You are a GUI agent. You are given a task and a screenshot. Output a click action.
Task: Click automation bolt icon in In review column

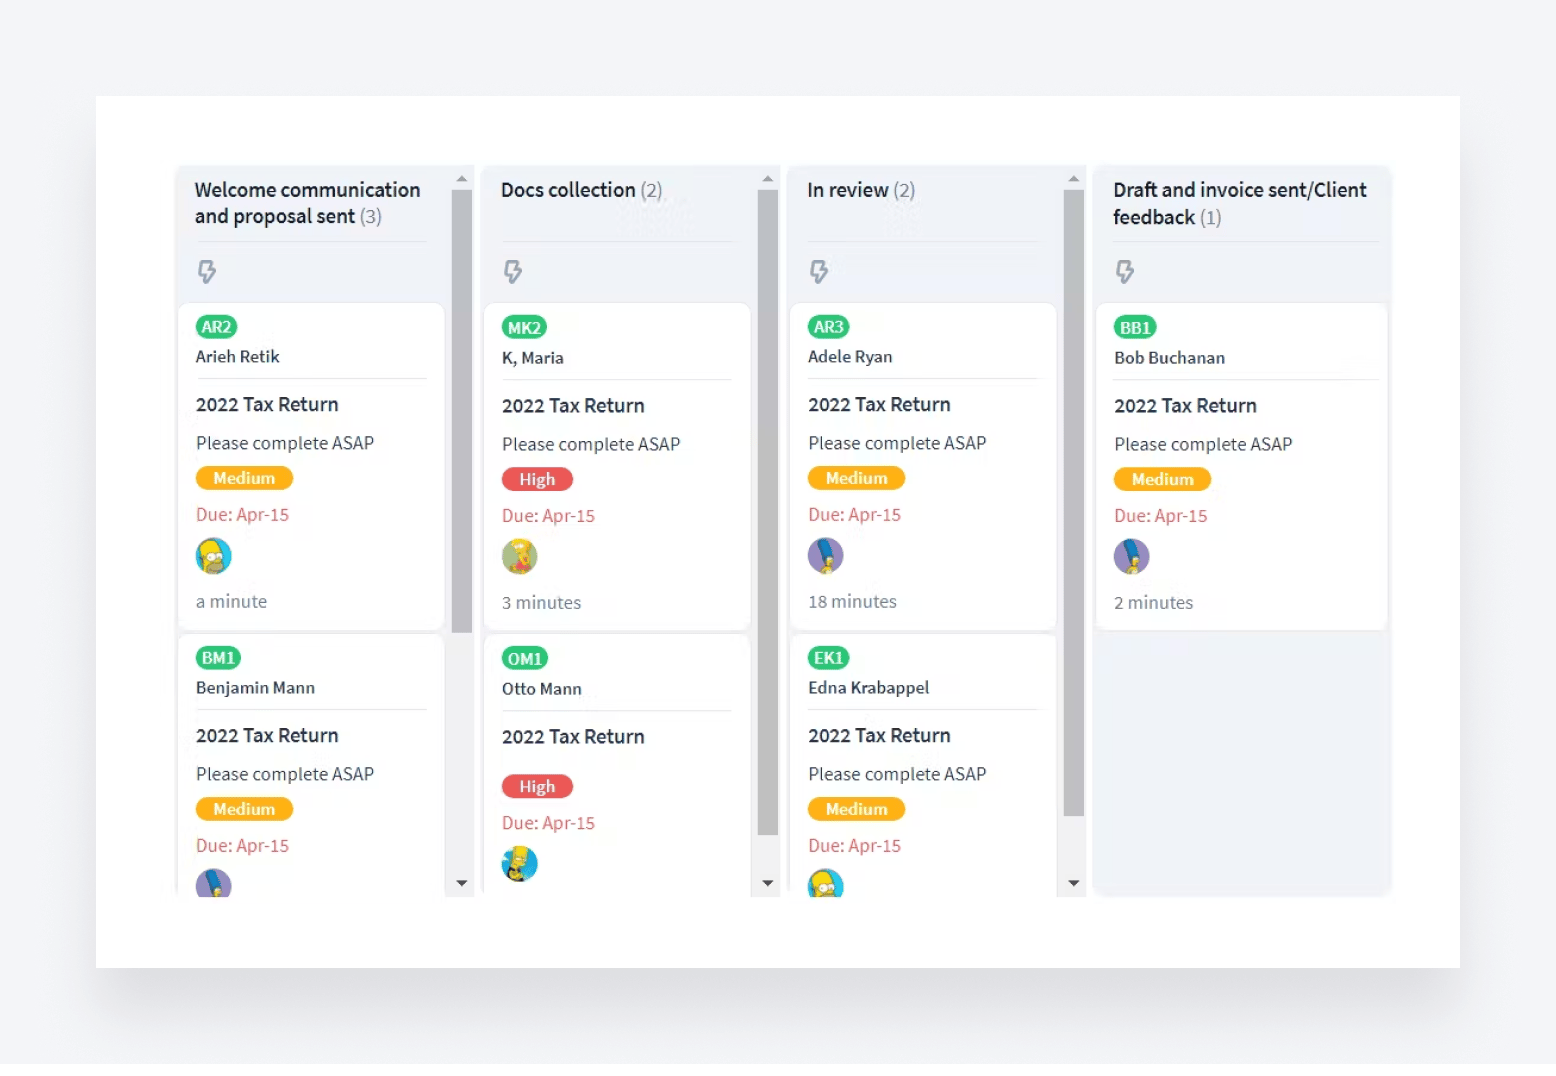pos(819,271)
